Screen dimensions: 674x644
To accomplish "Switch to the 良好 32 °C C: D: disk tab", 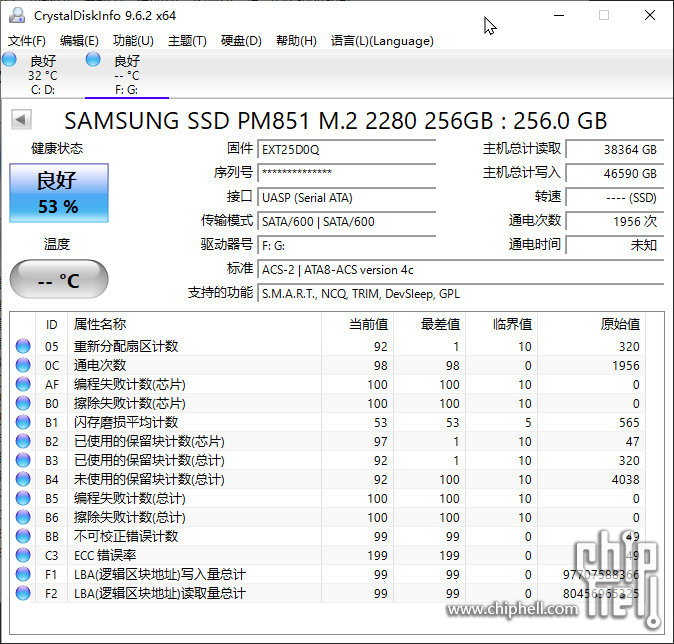I will (42, 74).
